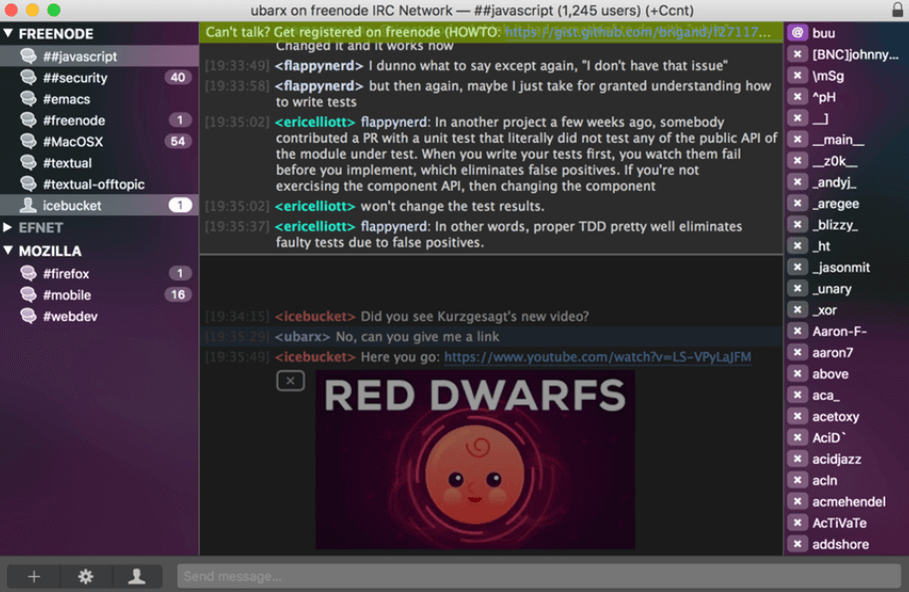Viewport: 909px width, 592px height.
Task: Click icon beside _jasonmit user
Action: tap(798, 267)
